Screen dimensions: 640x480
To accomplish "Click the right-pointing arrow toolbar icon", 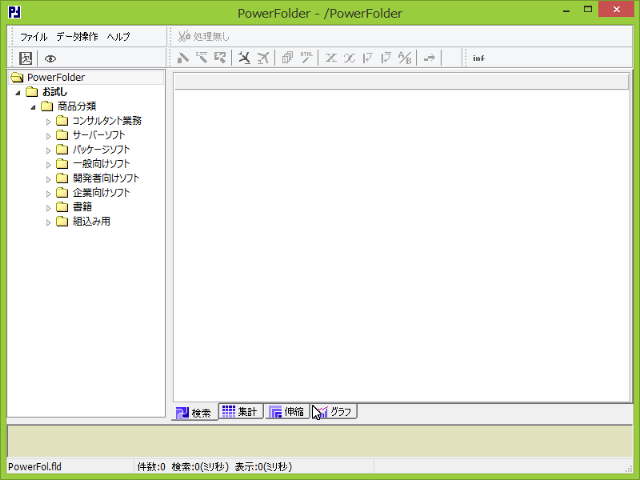I will (429, 58).
